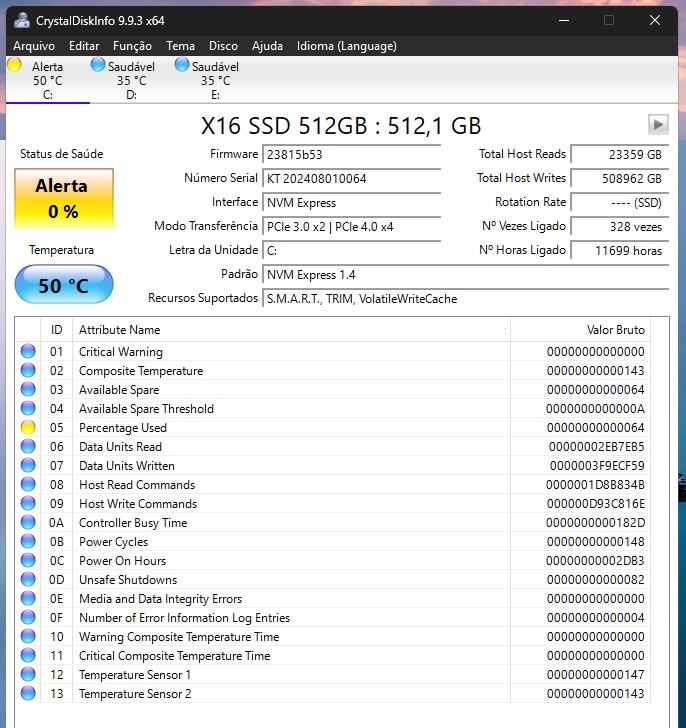This screenshot has width=686, height=728.
Task: Go to next disk with the arrow button
Action: click(658, 124)
